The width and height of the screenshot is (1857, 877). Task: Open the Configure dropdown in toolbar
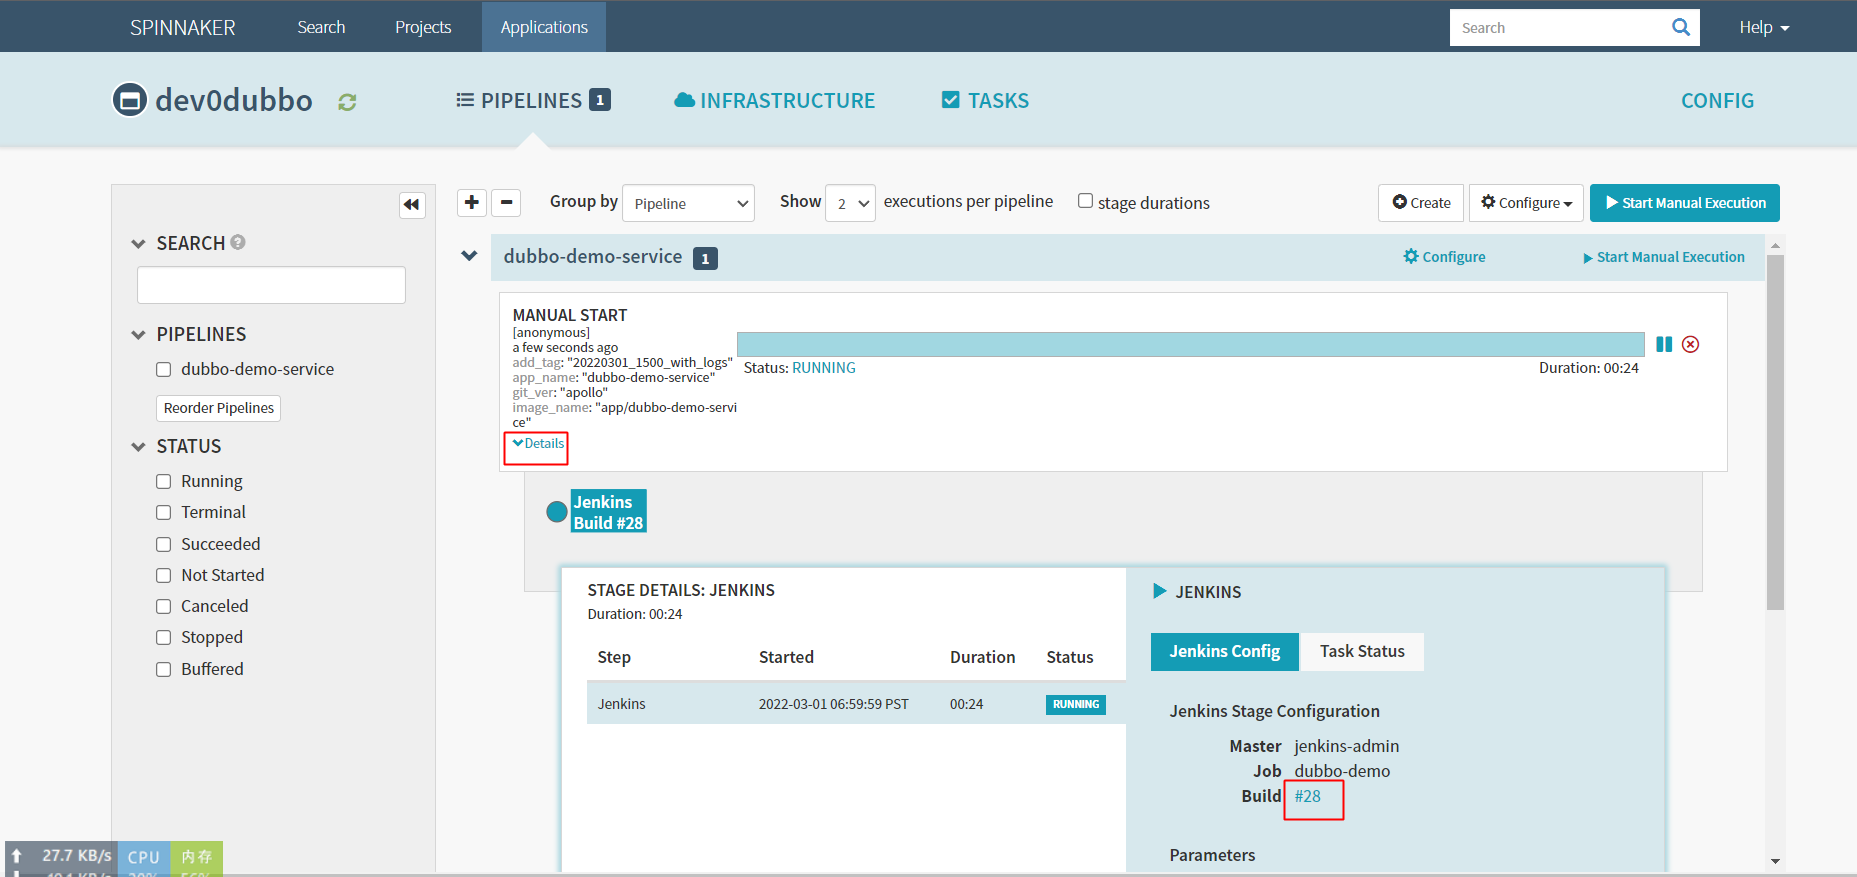[x=1526, y=203]
